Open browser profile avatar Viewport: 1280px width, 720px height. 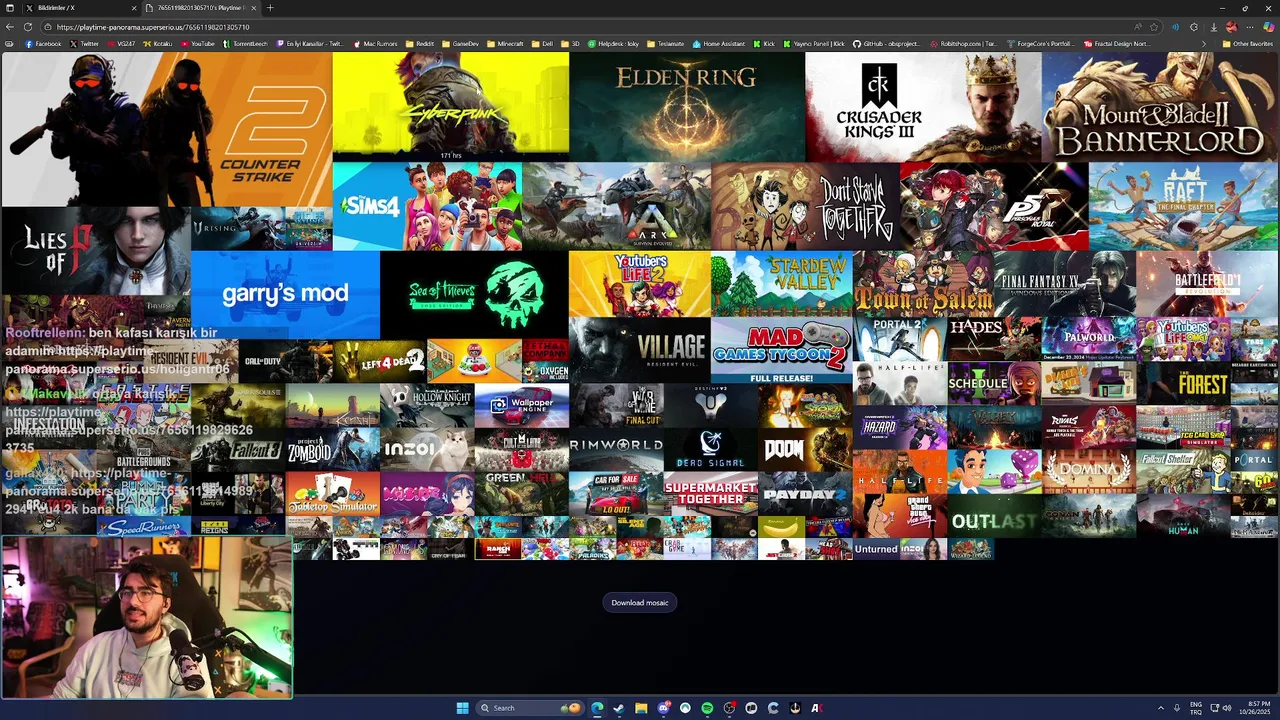[1231, 27]
